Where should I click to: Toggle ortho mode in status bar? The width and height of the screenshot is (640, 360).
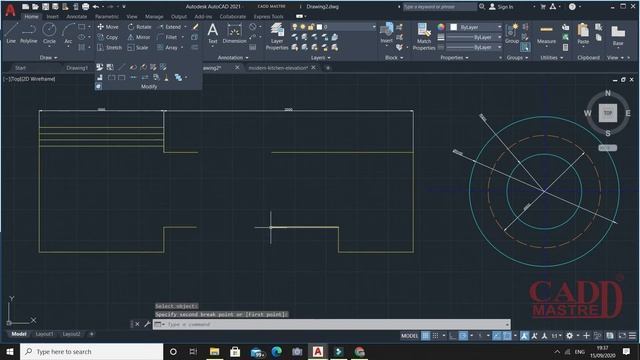click(453, 336)
